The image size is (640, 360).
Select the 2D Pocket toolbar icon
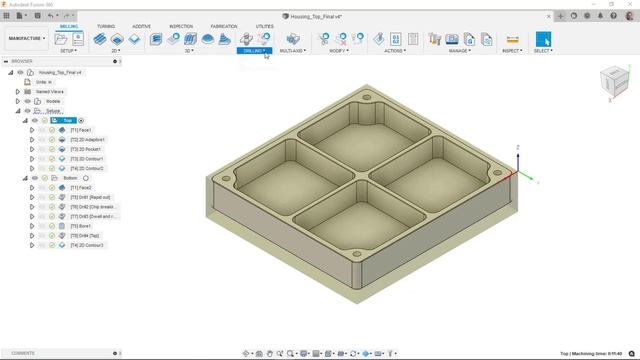tap(117, 39)
